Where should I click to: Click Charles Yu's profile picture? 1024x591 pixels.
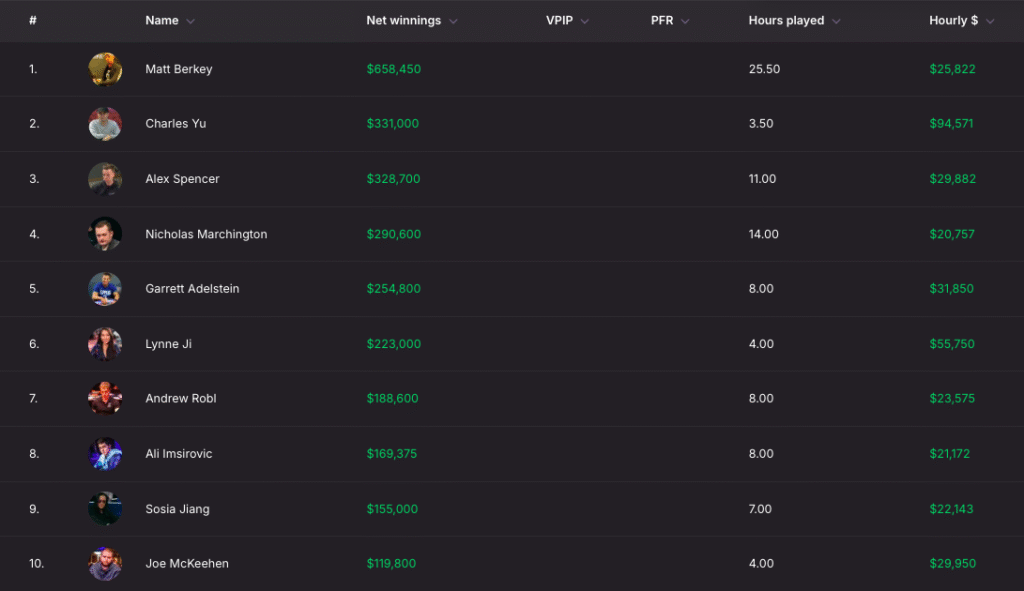pyautogui.click(x=105, y=124)
